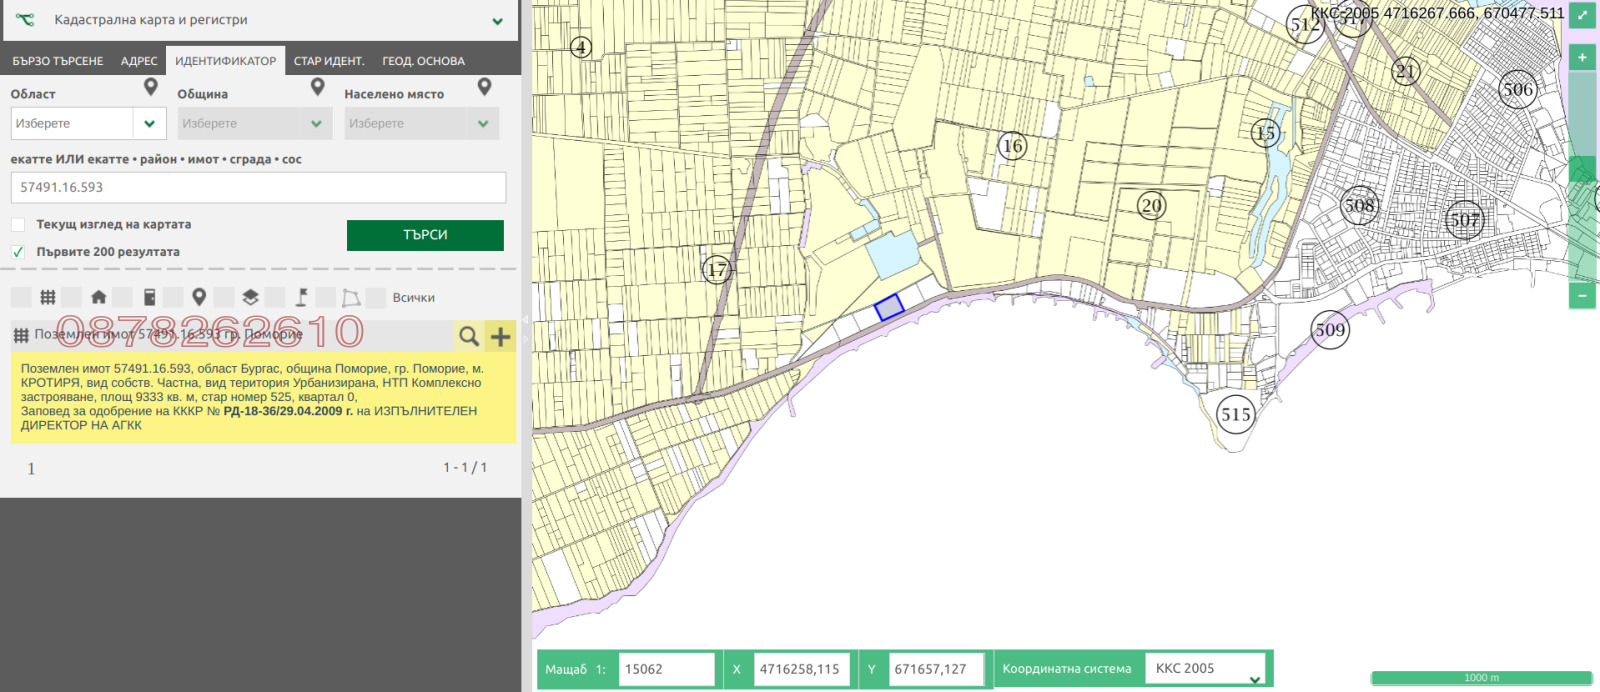
Task: Open the 'ГЕОД. ОСНОВА' tab
Action: (x=423, y=61)
